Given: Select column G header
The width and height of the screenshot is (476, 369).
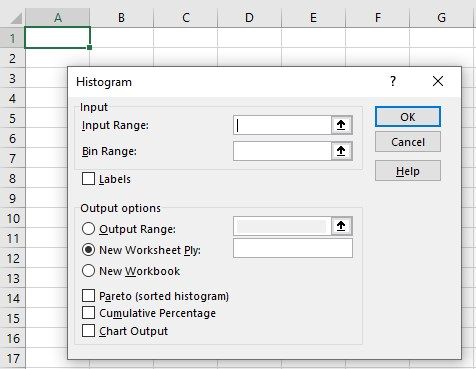Looking at the screenshot, I should (442, 18).
